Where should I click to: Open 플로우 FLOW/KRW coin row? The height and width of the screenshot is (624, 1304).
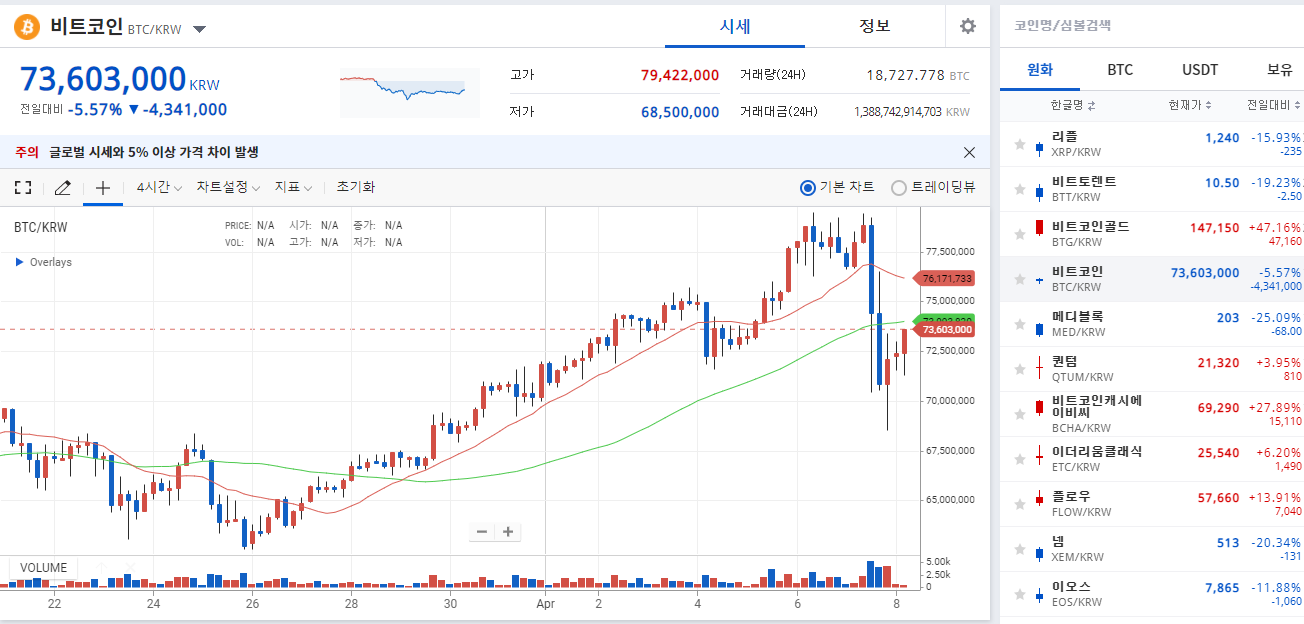(x=1152, y=504)
